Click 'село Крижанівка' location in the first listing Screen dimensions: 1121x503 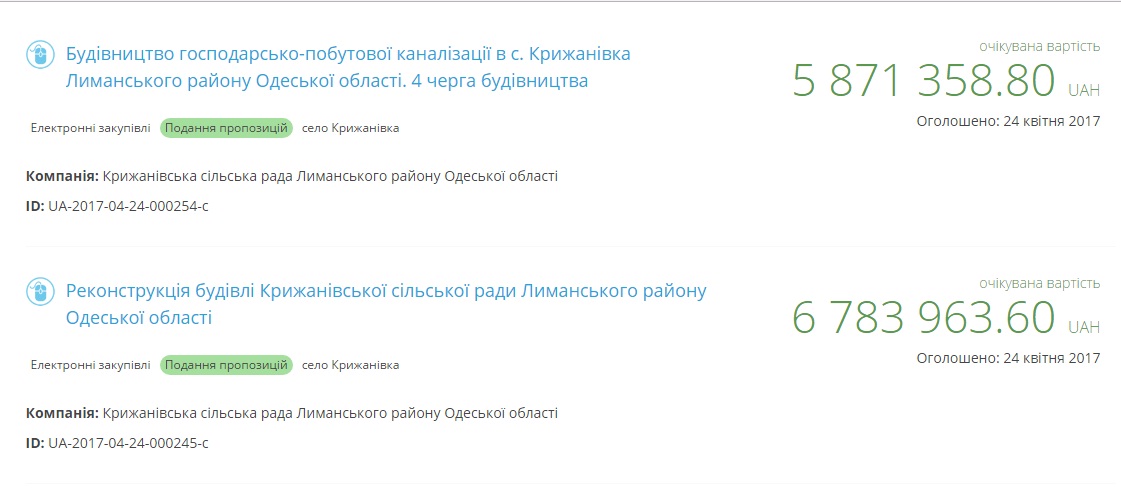pyautogui.click(x=350, y=128)
